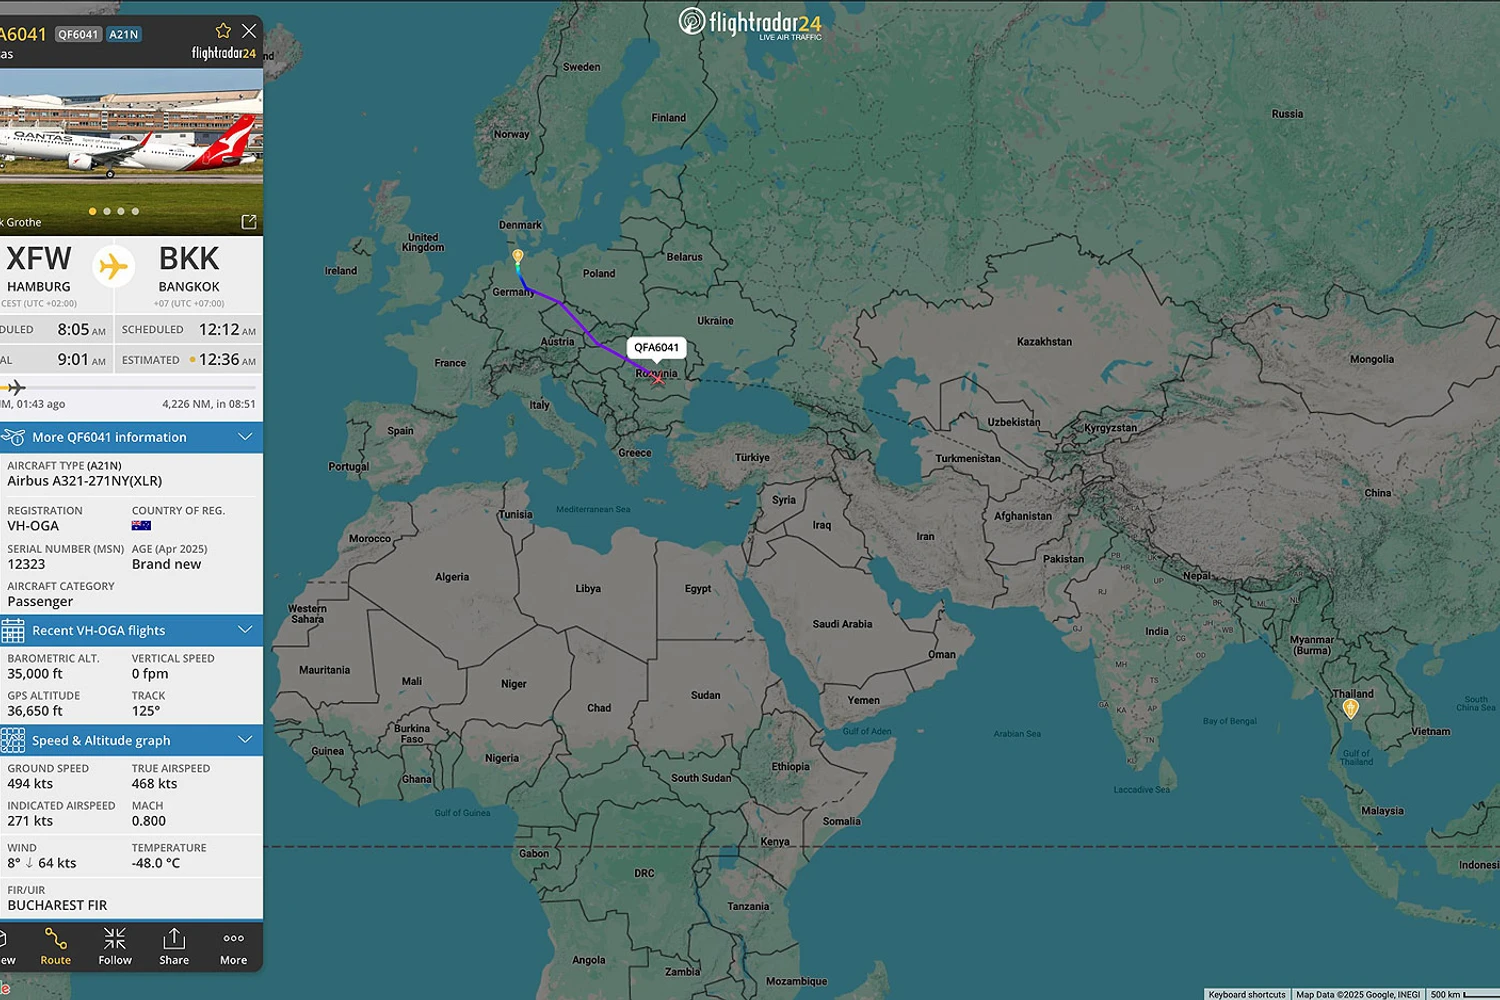The height and width of the screenshot is (1000, 1500).
Task: Click track 125° value
Action: point(146,711)
